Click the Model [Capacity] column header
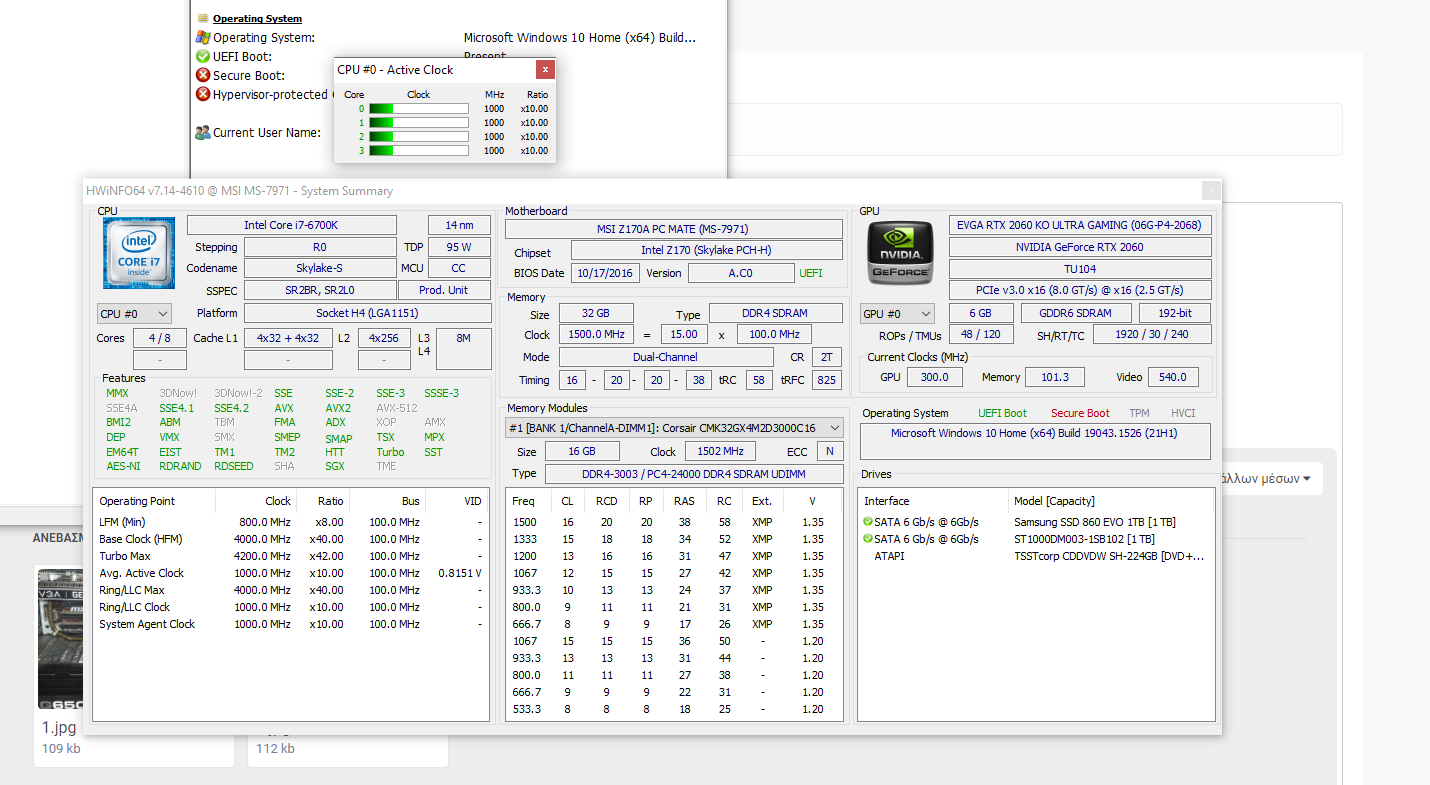 pos(1111,501)
